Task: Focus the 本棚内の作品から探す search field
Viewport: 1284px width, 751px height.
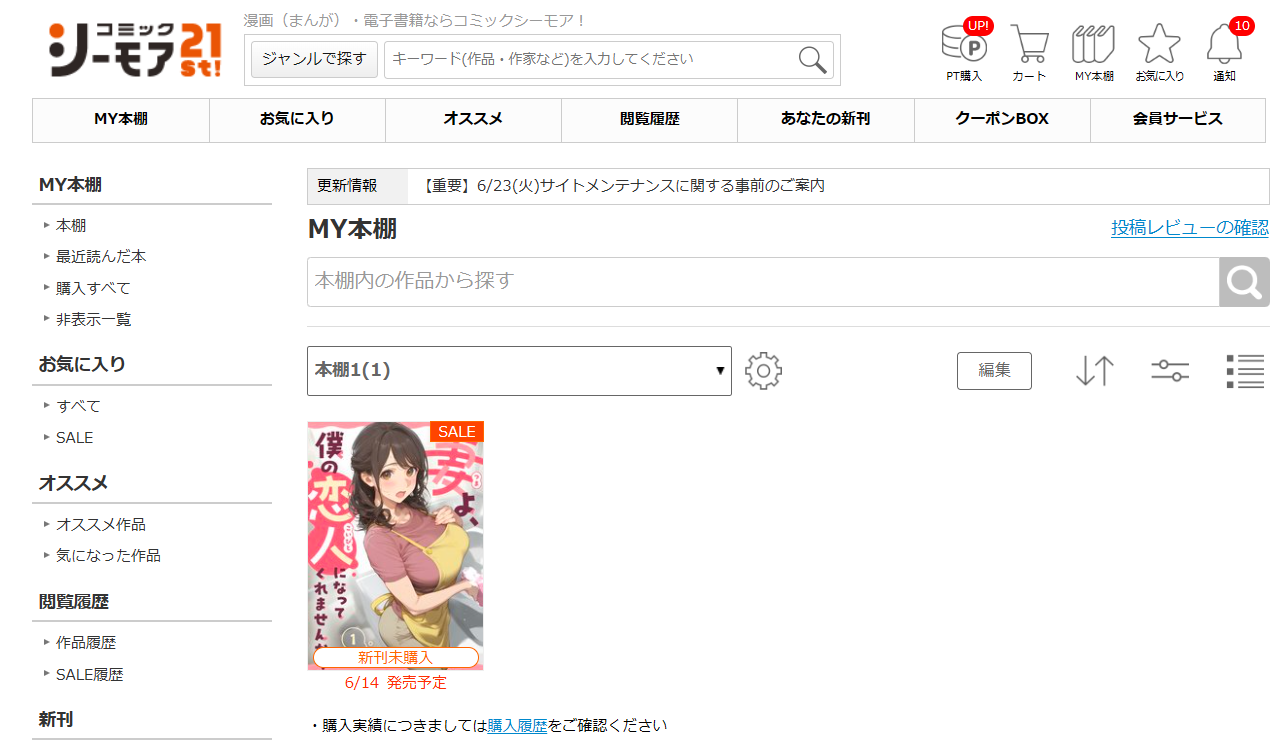Action: tap(763, 282)
